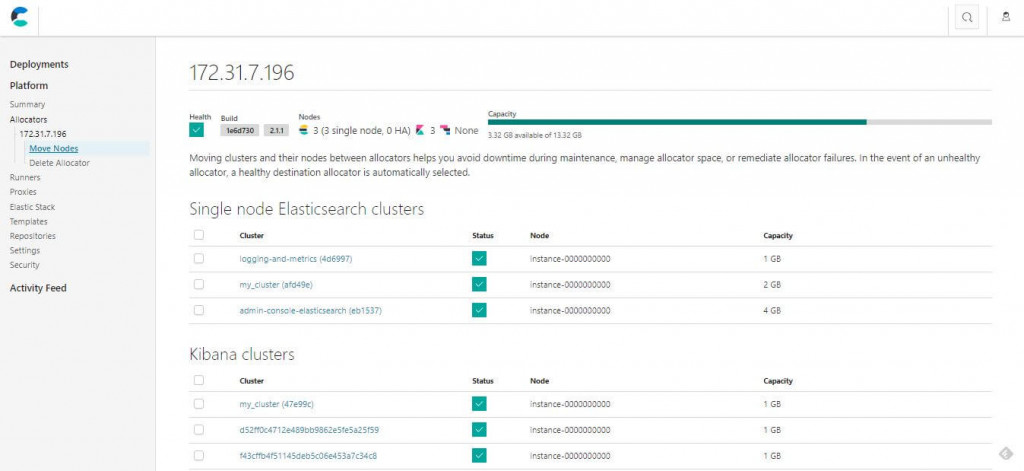Image resolution: width=1024 pixels, height=471 pixels.
Task: Click the Delete Allocator link
Action: click(59, 163)
